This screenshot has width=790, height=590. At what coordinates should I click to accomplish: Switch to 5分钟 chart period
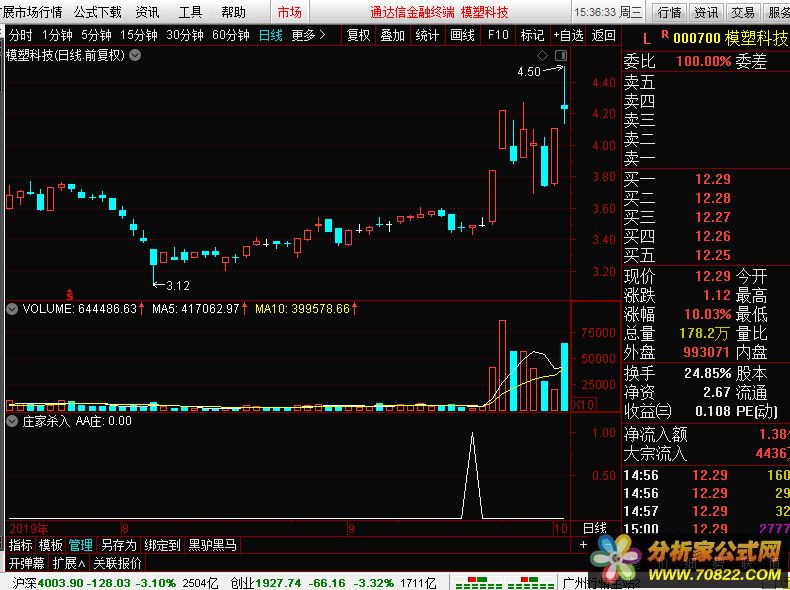[96, 35]
